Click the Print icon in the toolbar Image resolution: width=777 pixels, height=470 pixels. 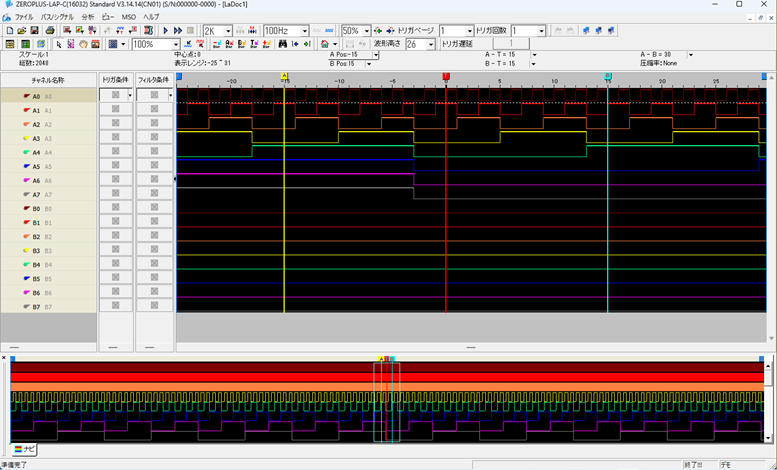tap(50, 31)
